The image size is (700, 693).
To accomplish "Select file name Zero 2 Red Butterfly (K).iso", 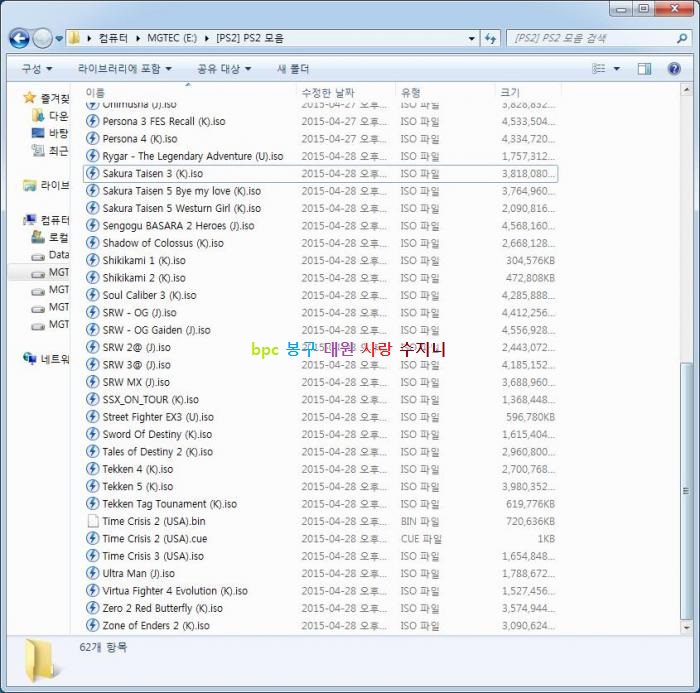I will point(162,609).
